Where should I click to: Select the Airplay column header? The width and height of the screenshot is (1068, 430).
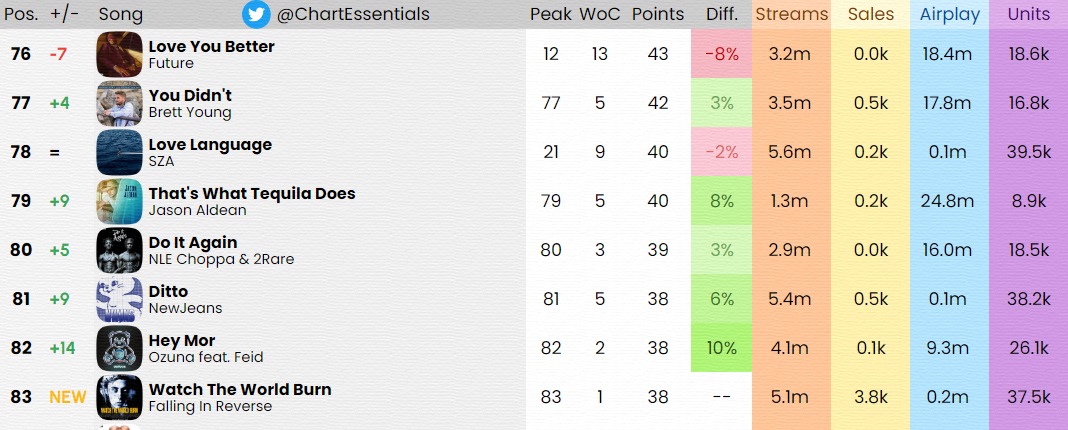[x=949, y=14]
